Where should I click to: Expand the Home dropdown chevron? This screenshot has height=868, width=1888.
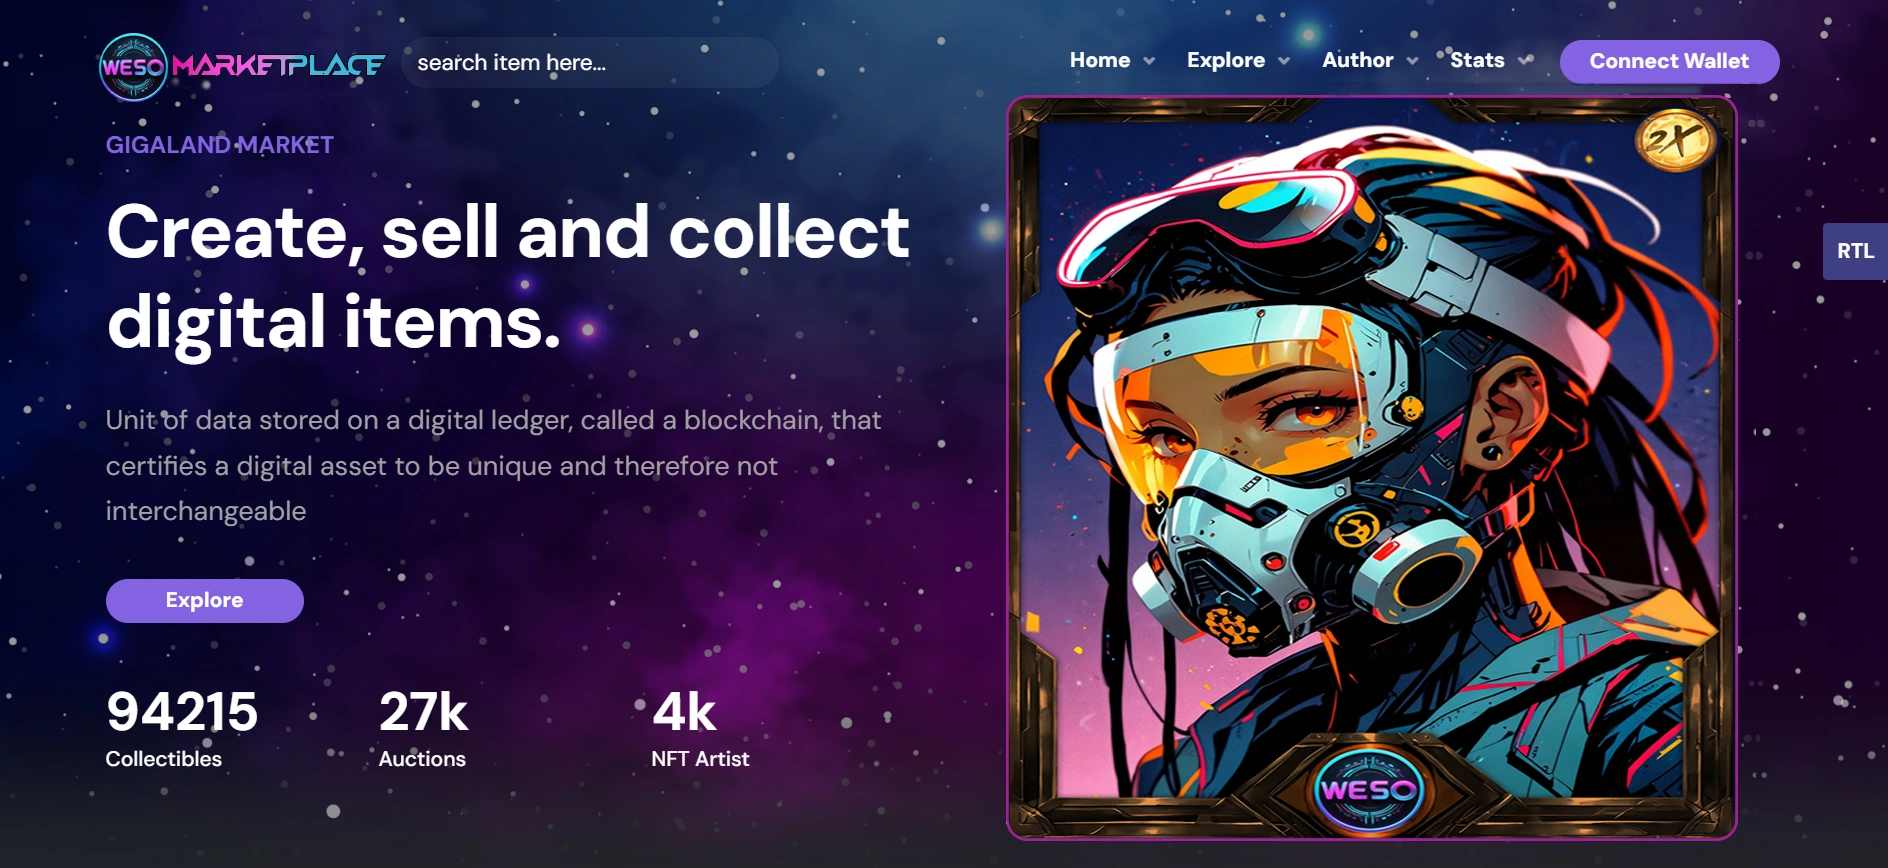tap(1149, 61)
